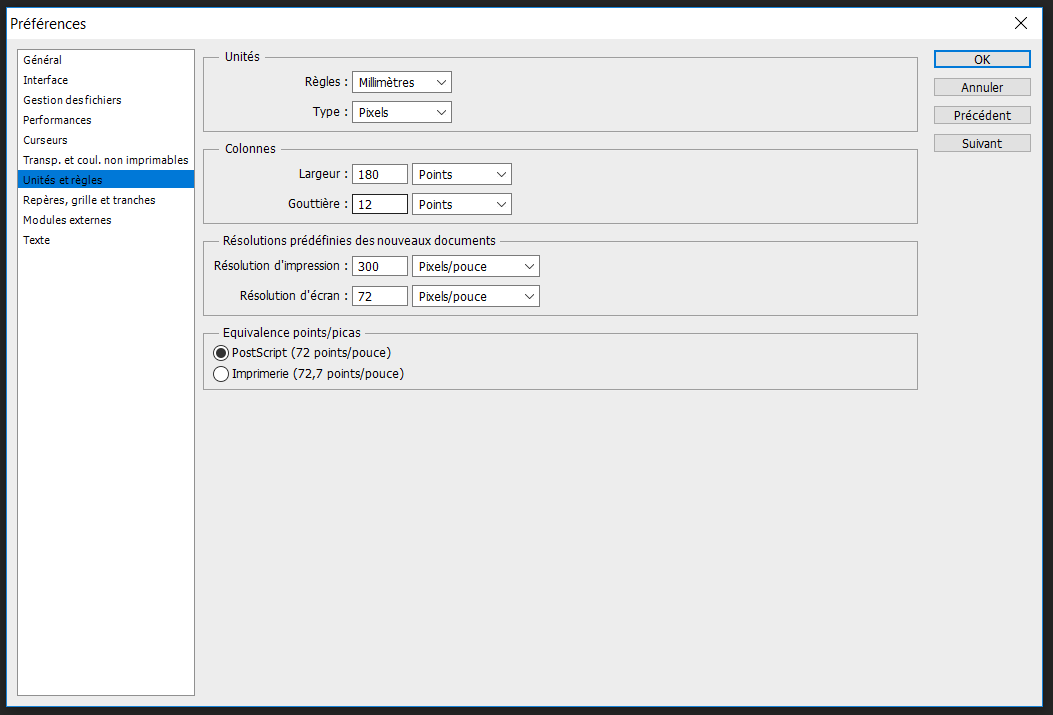Open the Type units dropdown
This screenshot has height=715, width=1053.
point(401,113)
